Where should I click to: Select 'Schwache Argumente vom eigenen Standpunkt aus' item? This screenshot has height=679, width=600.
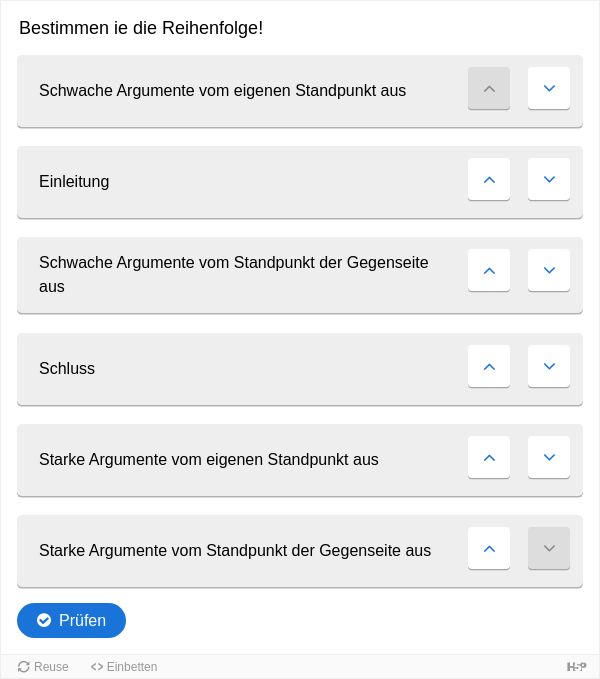(x=300, y=91)
